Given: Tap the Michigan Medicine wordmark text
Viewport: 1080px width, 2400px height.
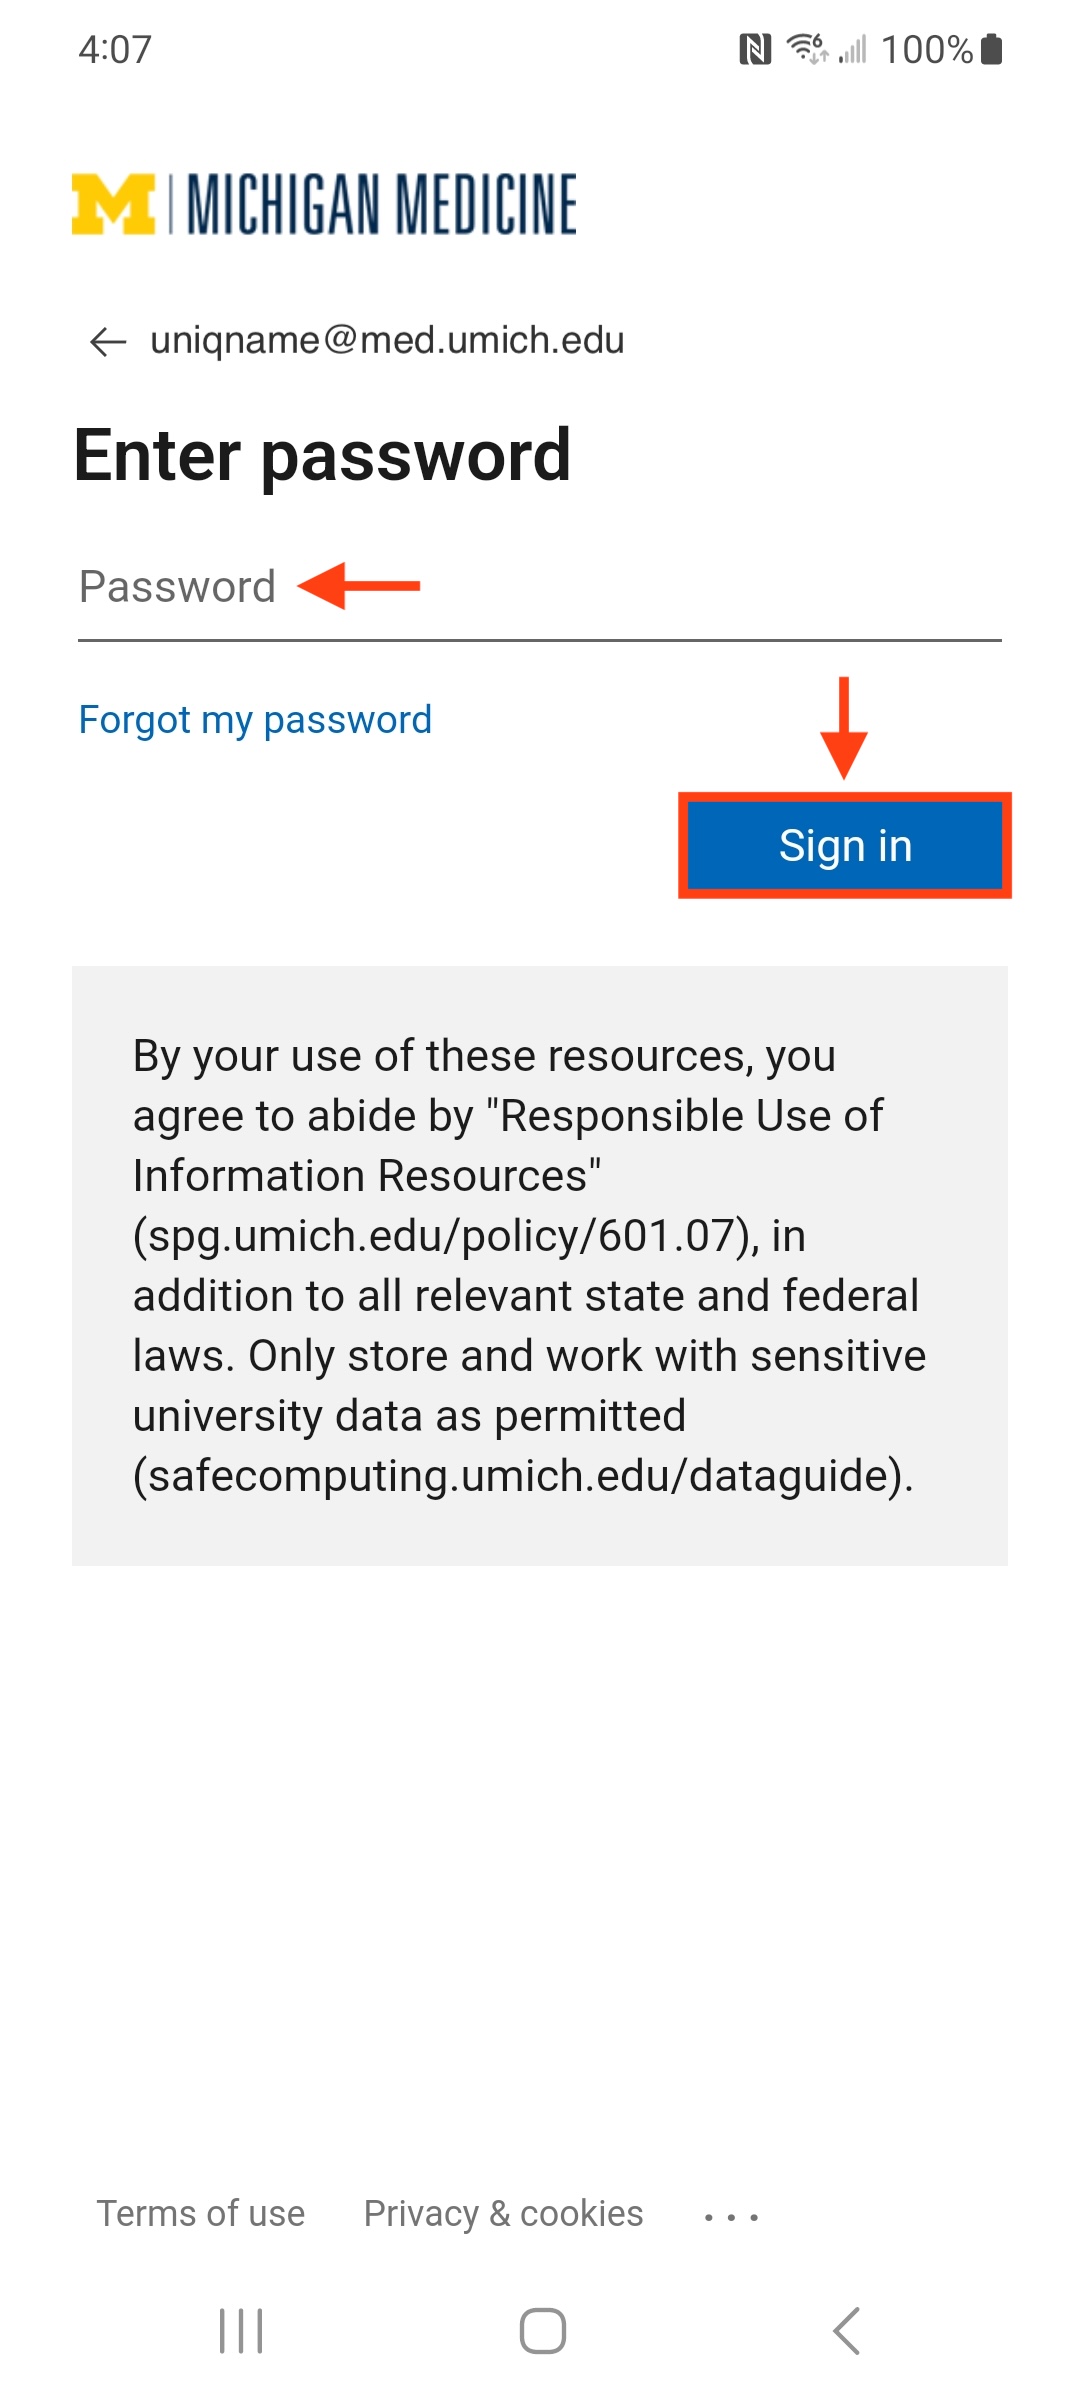Looking at the screenshot, I should [x=382, y=204].
